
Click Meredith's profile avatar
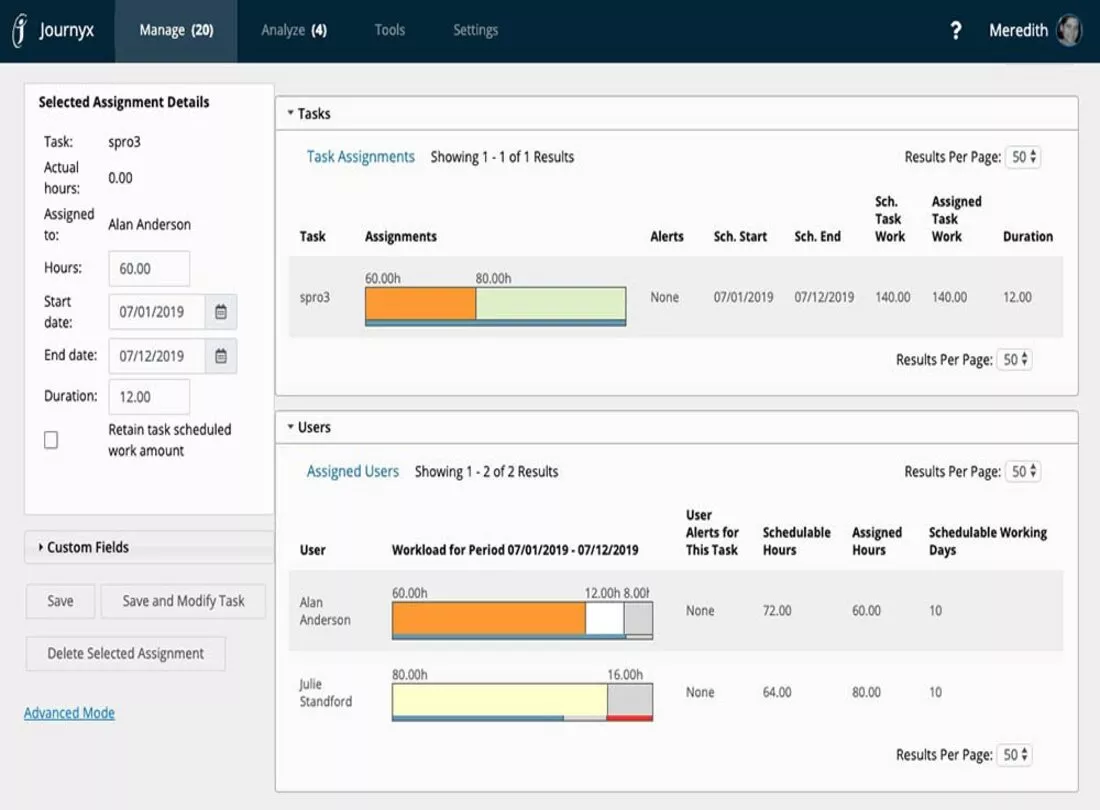pos(1069,30)
